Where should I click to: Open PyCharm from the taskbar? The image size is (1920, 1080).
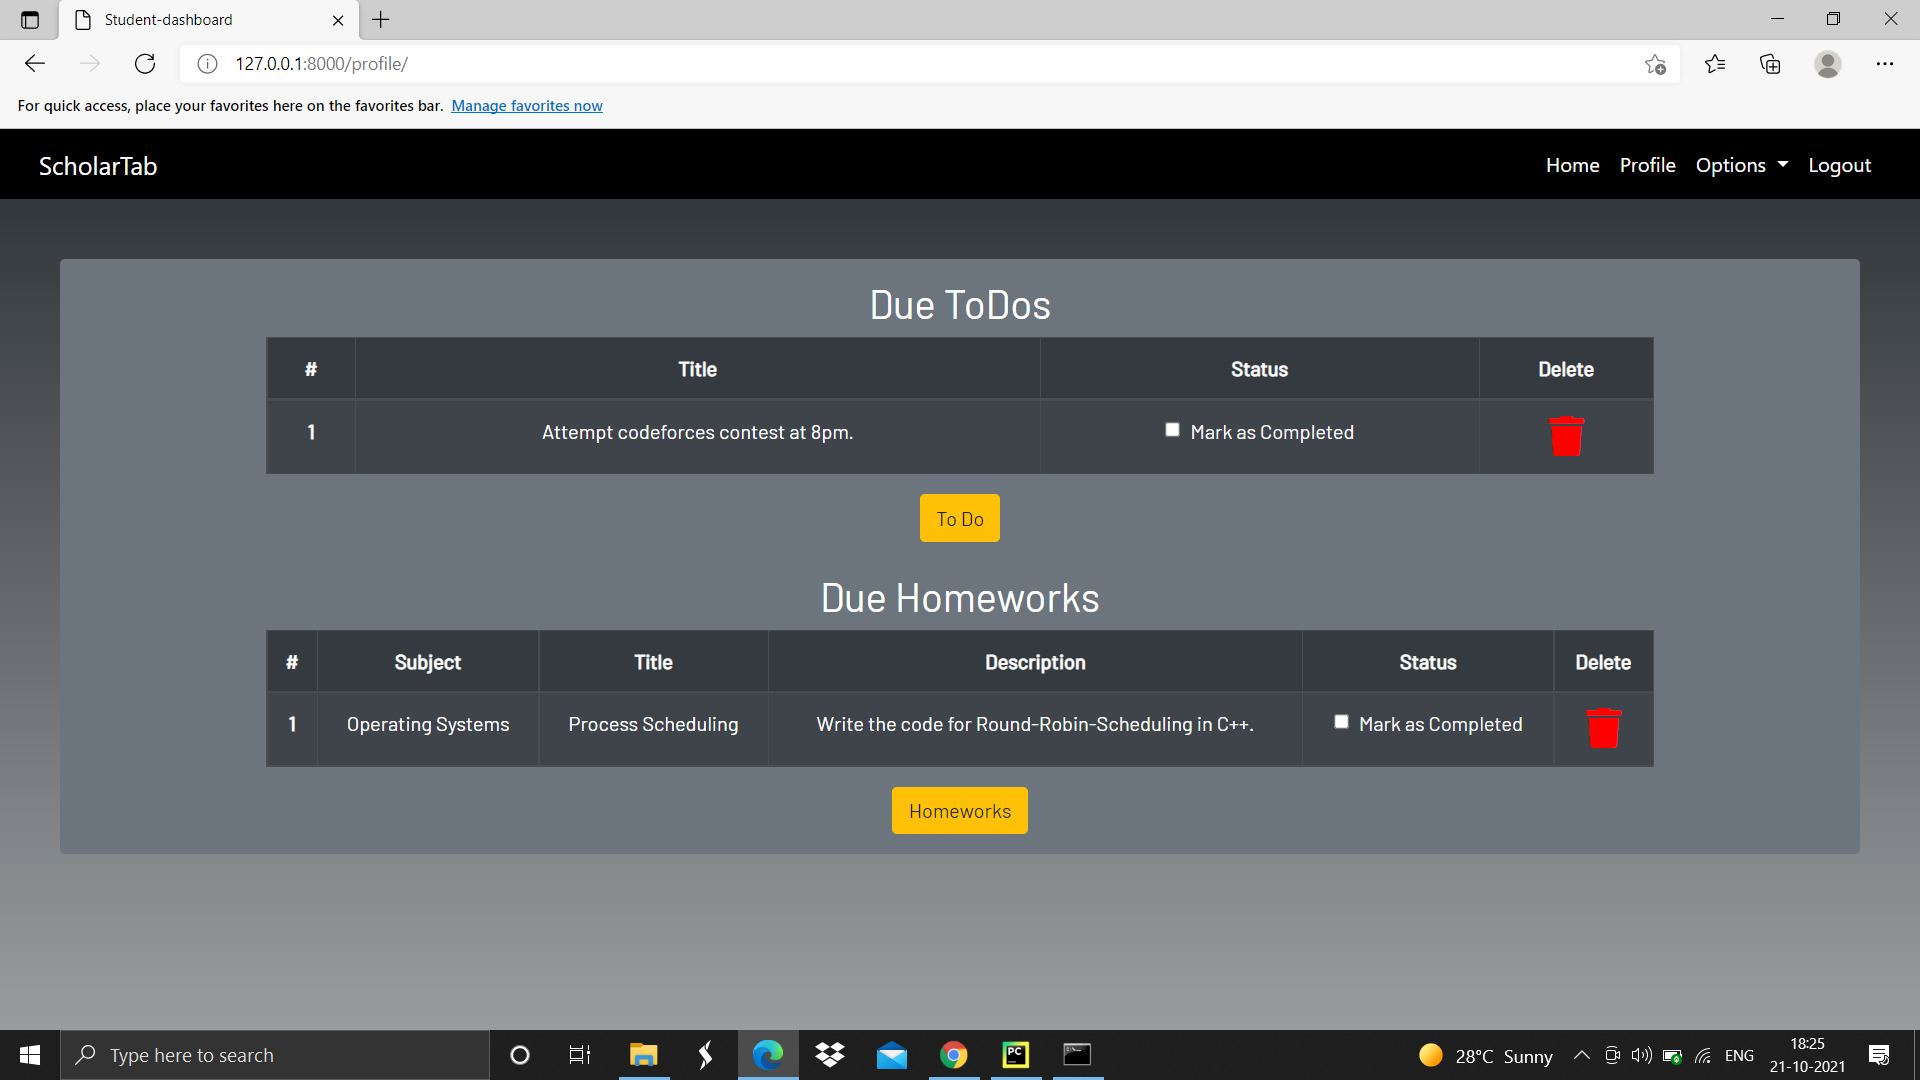tap(1015, 1055)
